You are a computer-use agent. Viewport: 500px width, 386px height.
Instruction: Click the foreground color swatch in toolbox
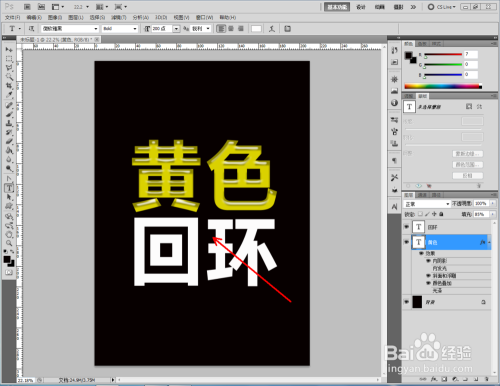[7, 259]
